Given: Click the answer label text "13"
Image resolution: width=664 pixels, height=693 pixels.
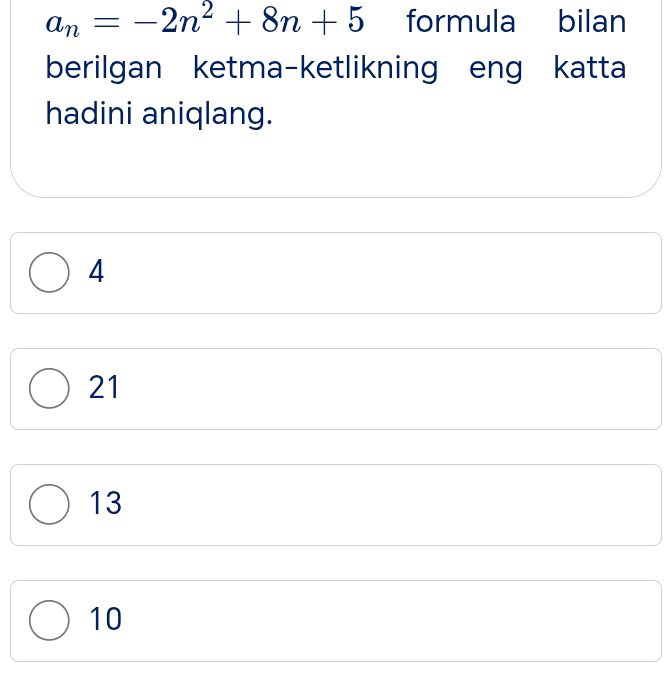Looking at the screenshot, I should click(105, 504).
